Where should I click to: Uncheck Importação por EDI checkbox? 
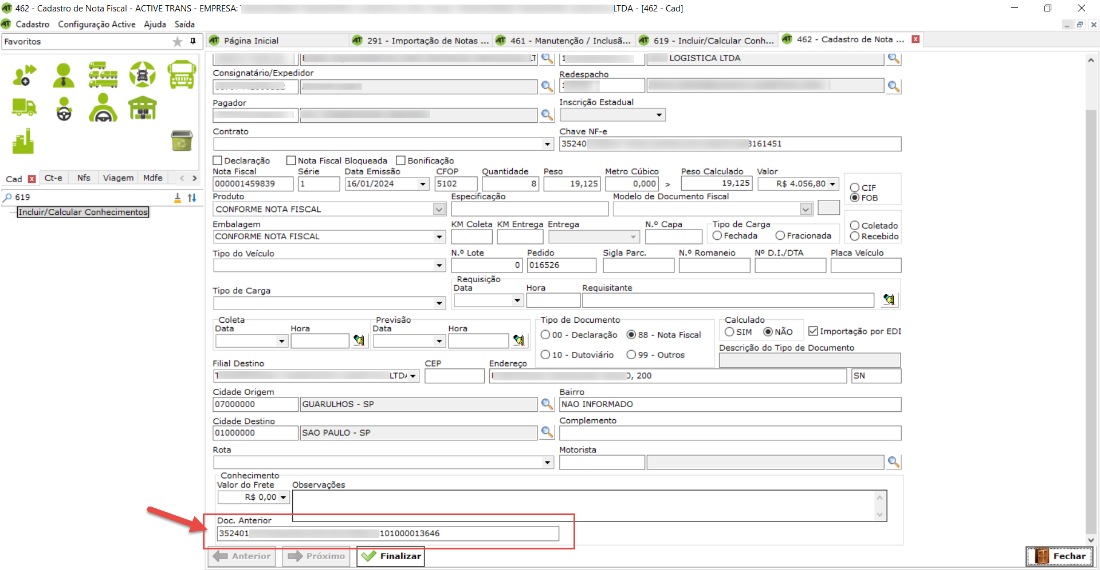813,331
